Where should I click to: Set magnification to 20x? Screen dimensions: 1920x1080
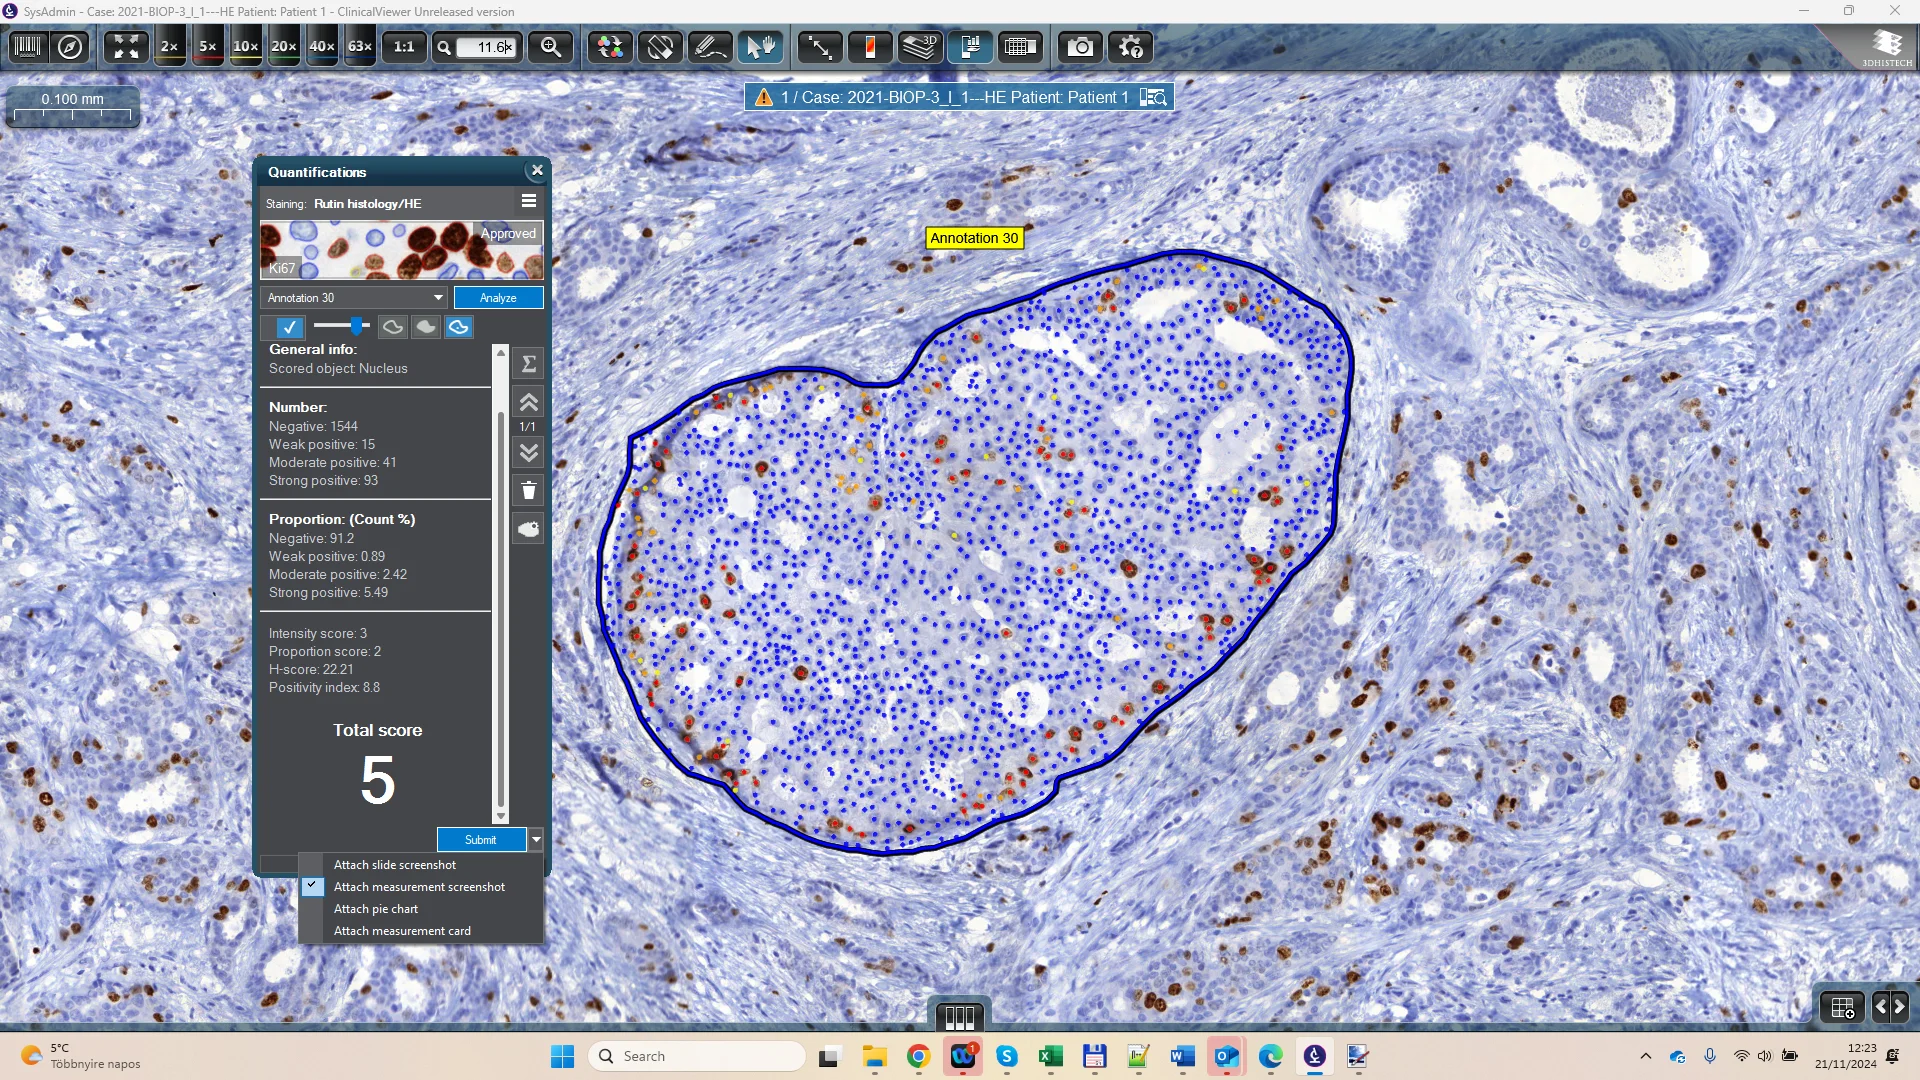(x=284, y=47)
